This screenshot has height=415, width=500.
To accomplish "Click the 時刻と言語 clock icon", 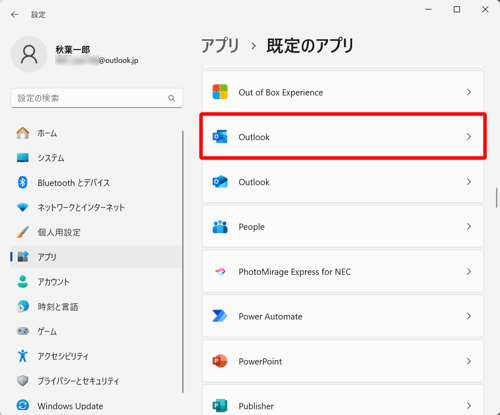I will click(x=23, y=306).
